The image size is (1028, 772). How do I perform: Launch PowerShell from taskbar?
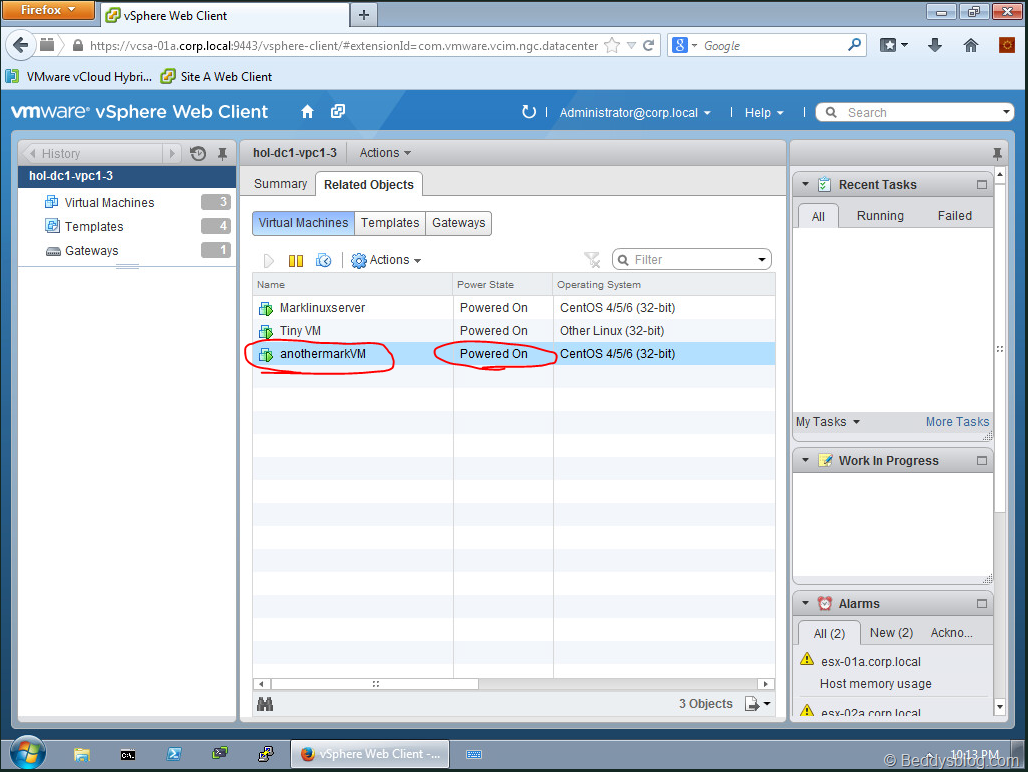click(x=174, y=754)
